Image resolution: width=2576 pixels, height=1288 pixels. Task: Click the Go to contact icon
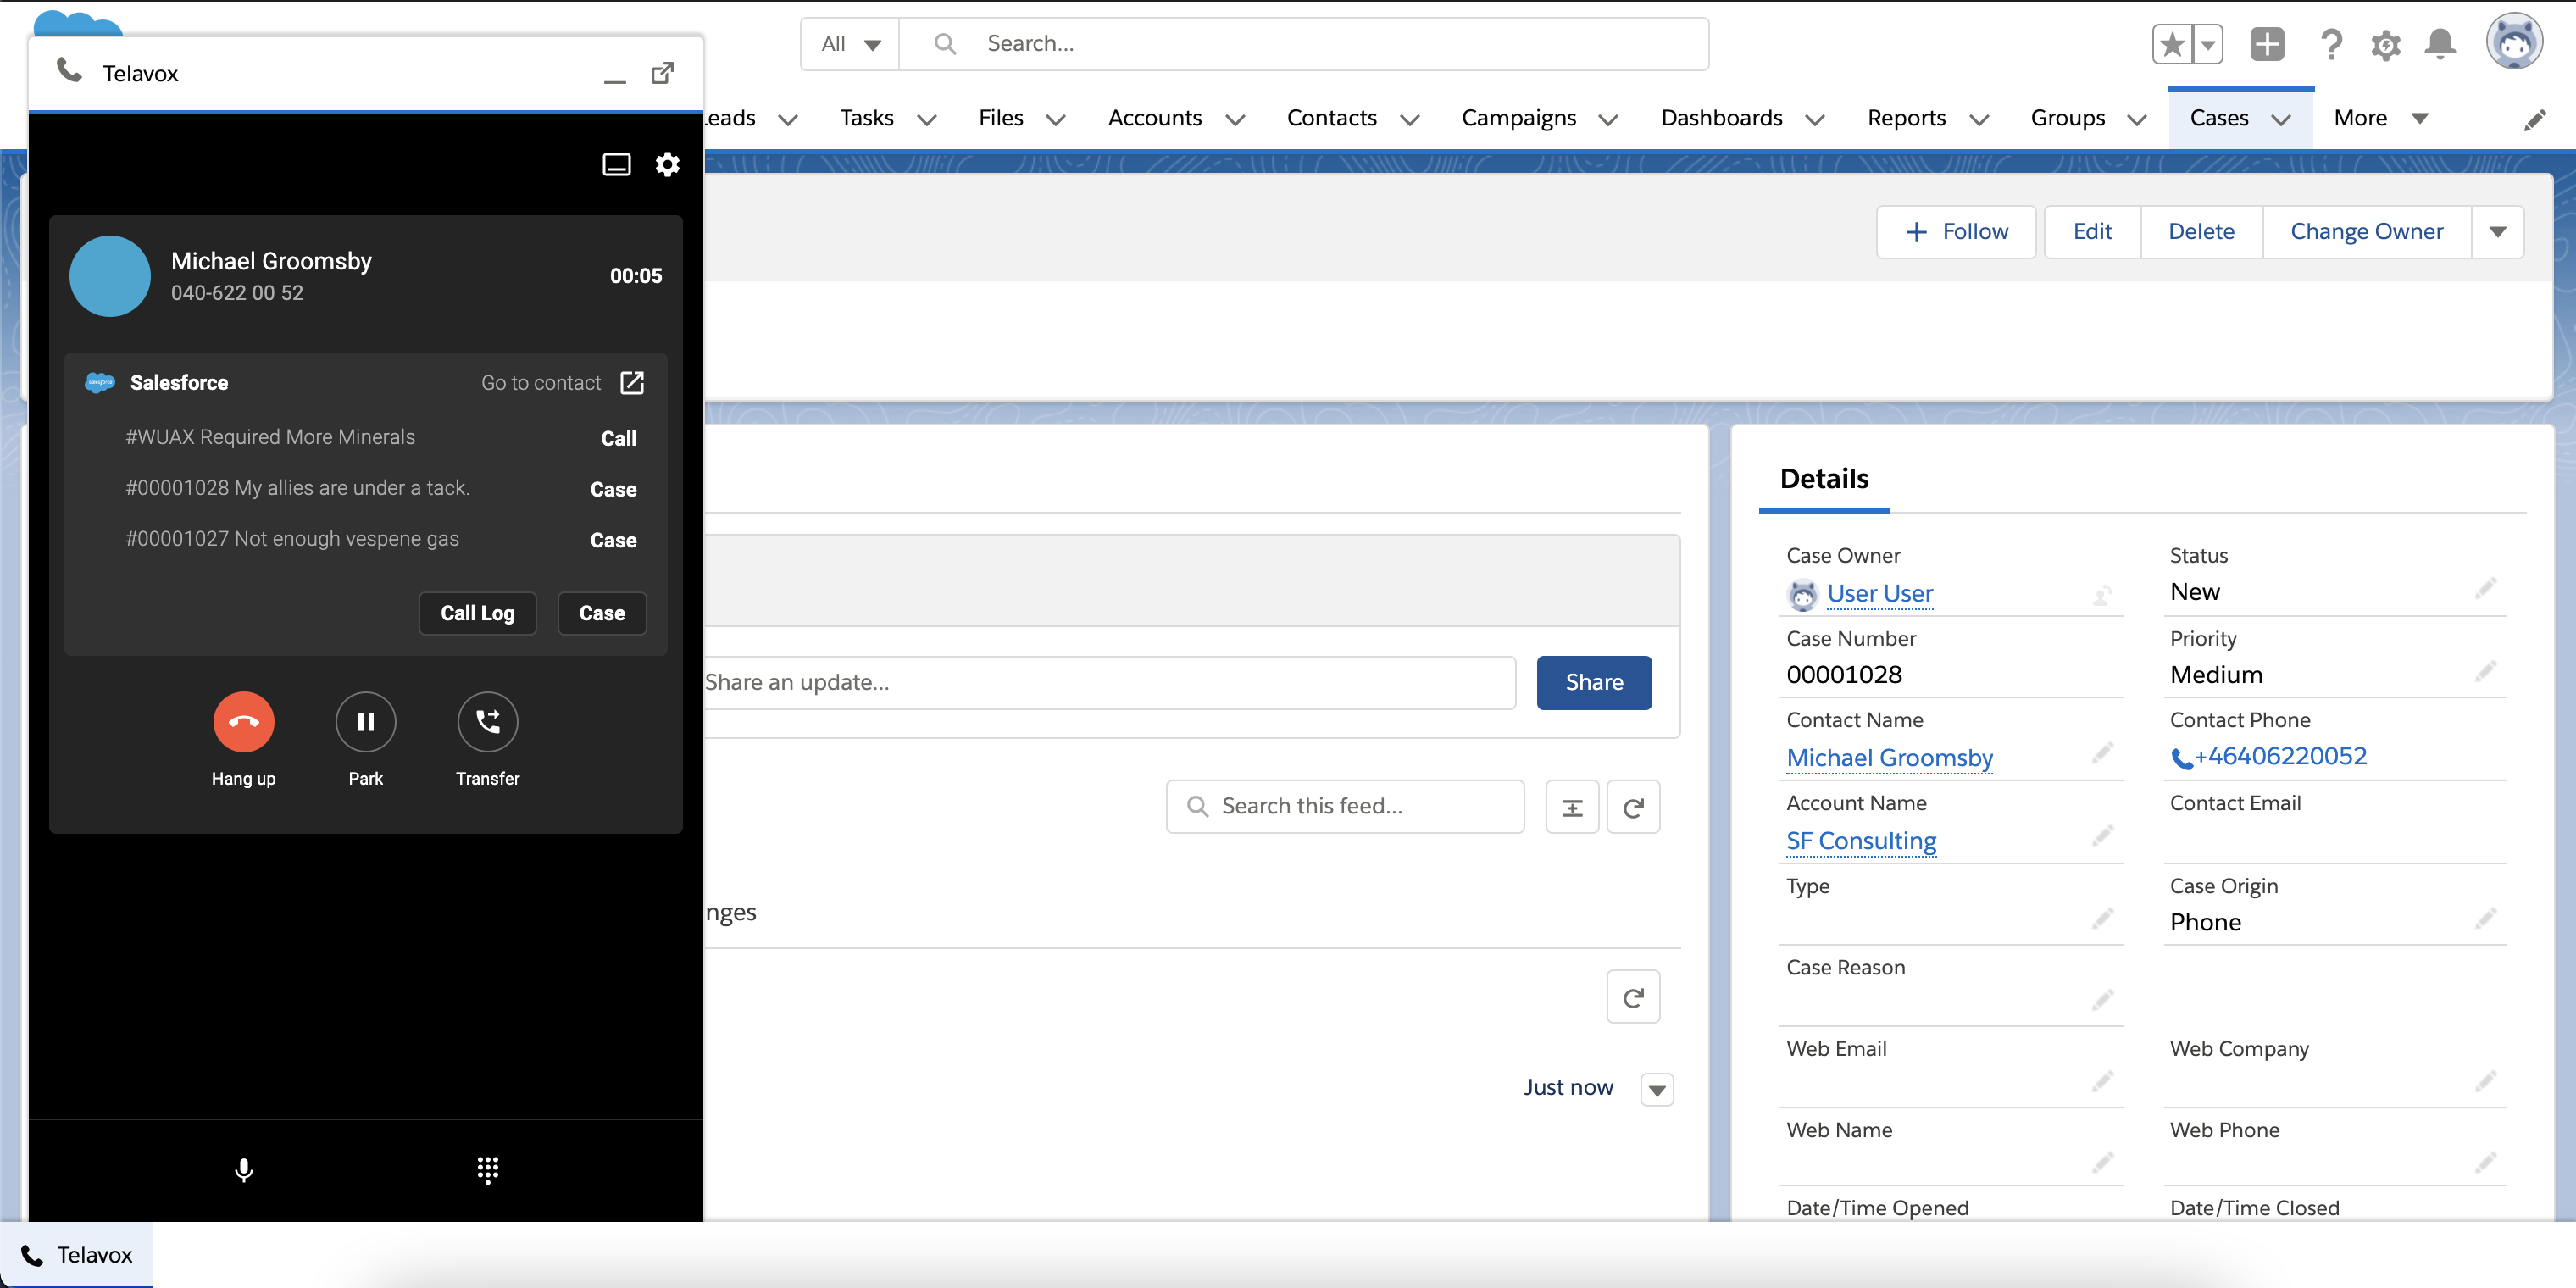click(632, 383)
